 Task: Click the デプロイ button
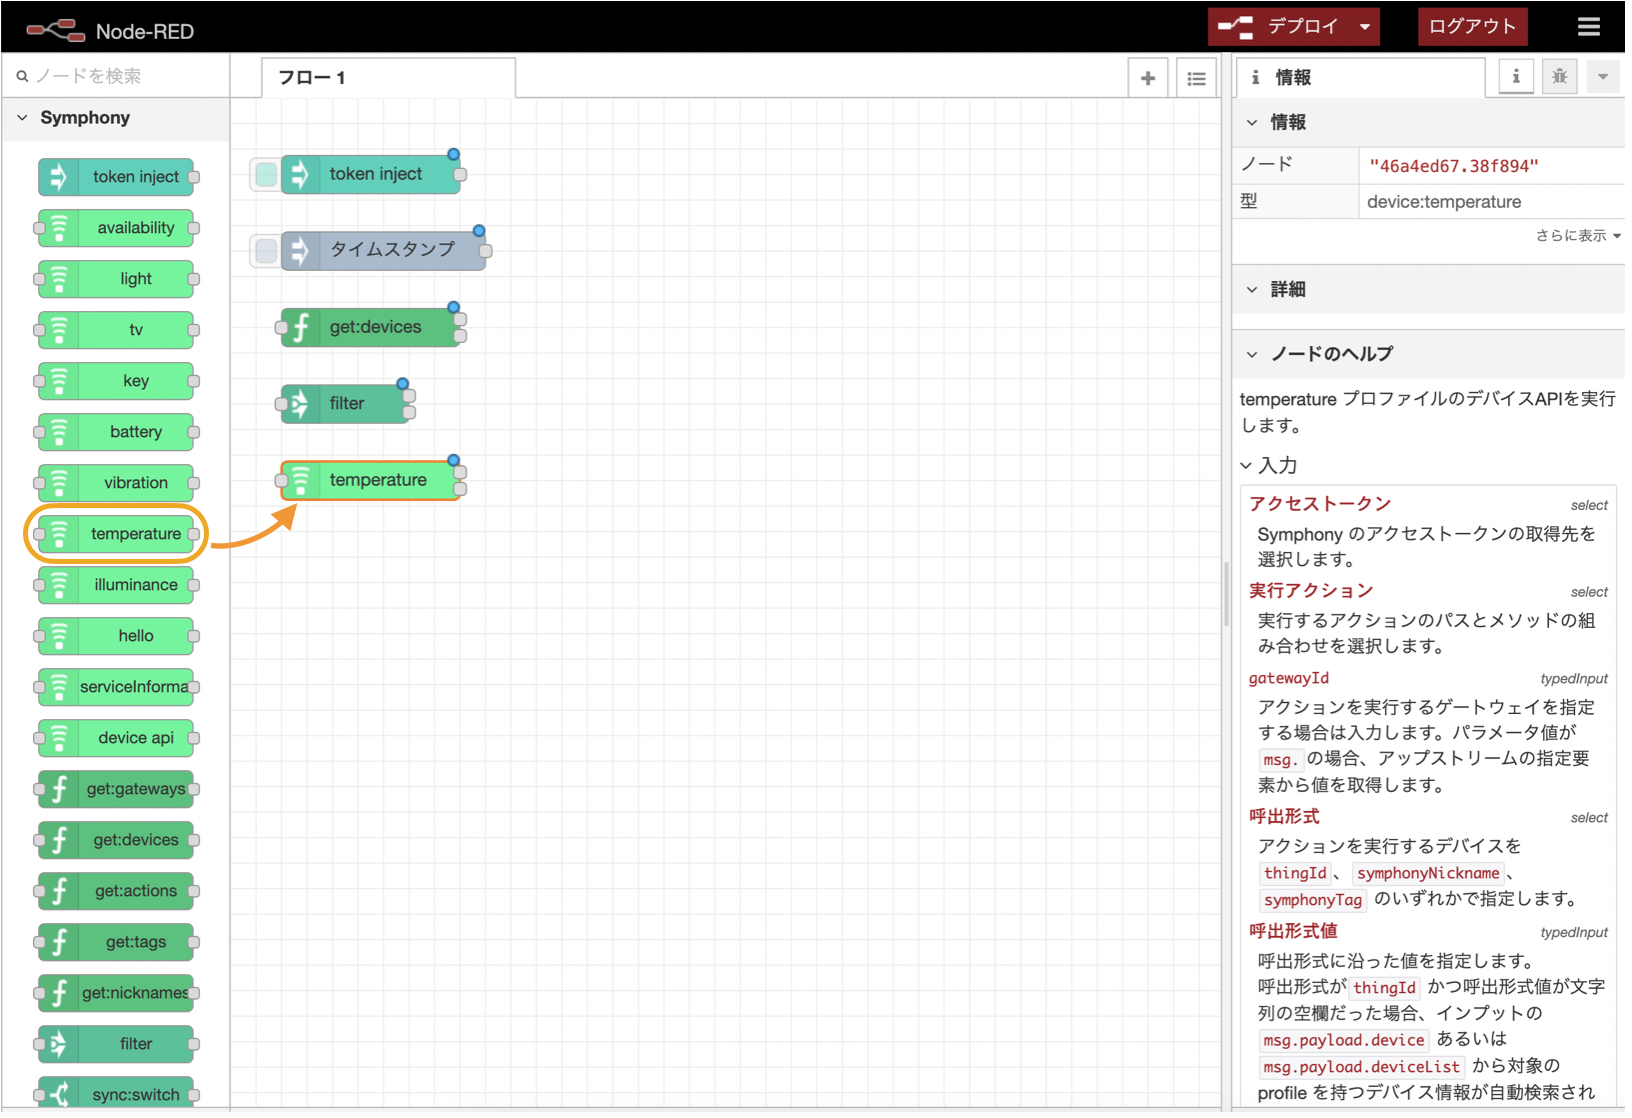tap(1280, 27)
